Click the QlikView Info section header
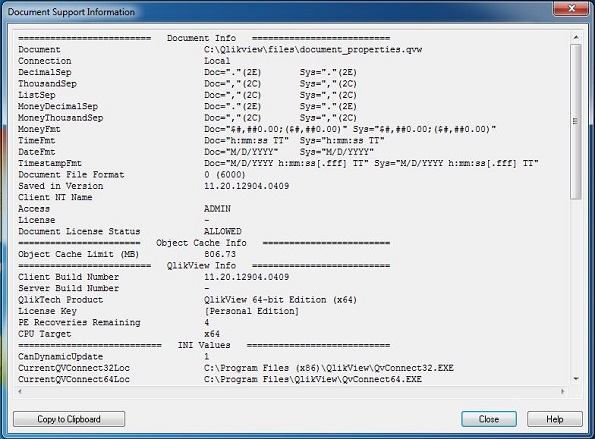 201,266
